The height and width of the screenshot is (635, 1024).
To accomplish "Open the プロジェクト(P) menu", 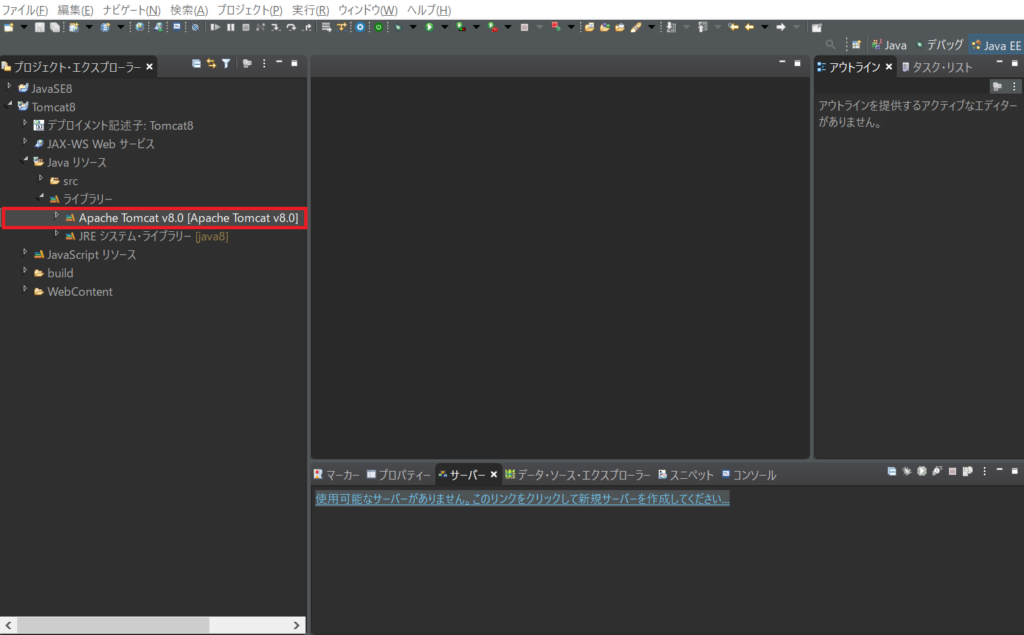I will coord(250,9).
